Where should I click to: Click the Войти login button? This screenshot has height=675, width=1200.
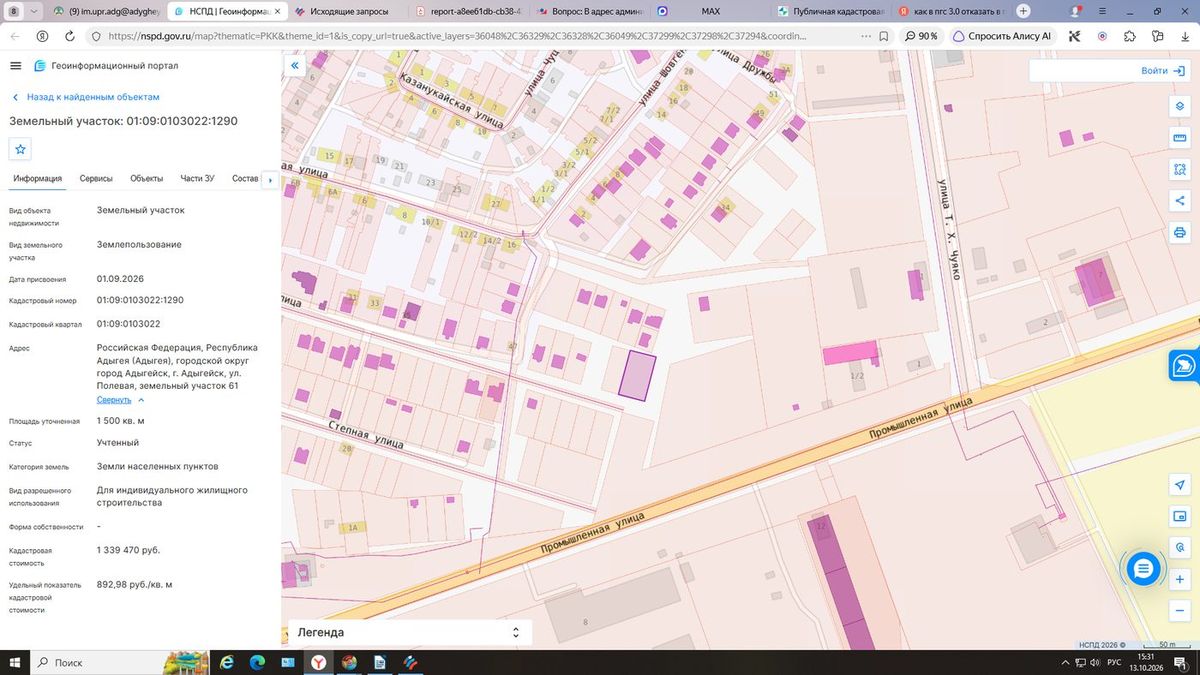[x=1161, y=71]
